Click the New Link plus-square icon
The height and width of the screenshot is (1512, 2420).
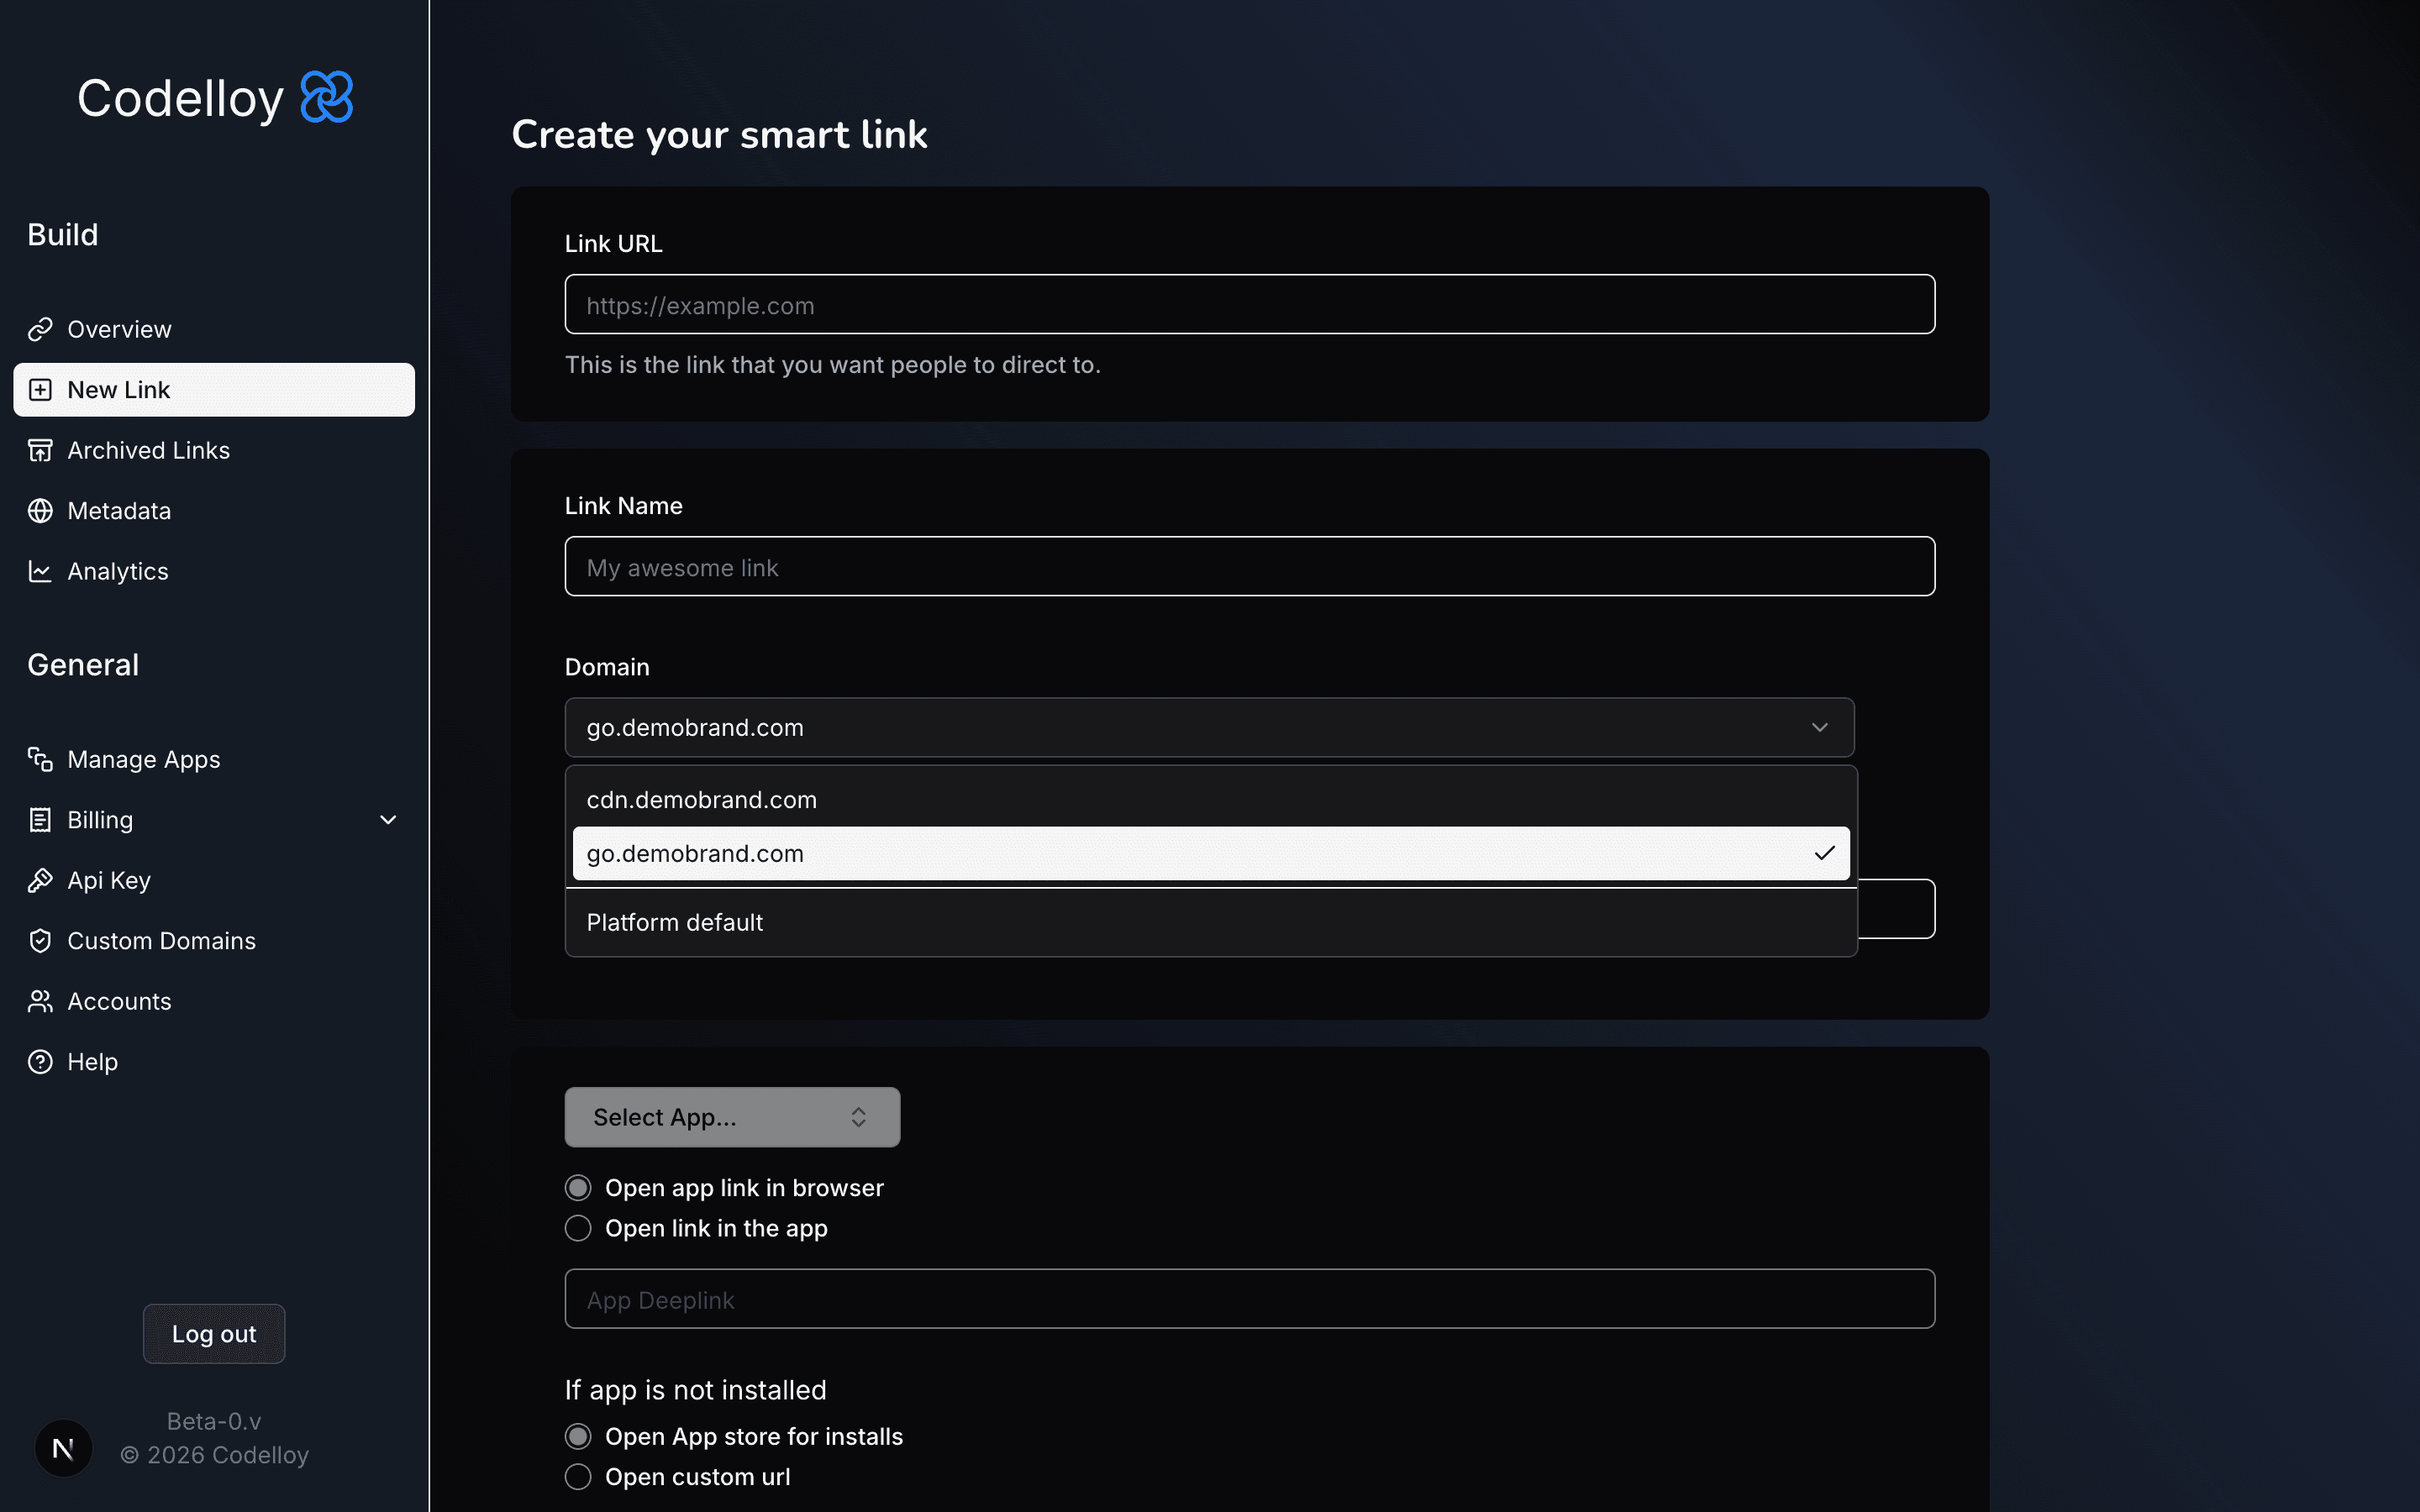[40, 390]
